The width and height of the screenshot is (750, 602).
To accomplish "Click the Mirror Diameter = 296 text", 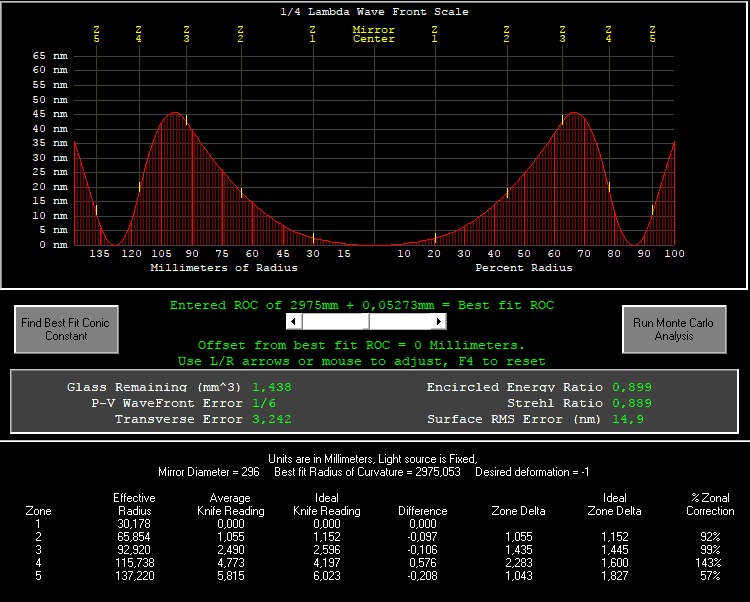I will [209, 472].
